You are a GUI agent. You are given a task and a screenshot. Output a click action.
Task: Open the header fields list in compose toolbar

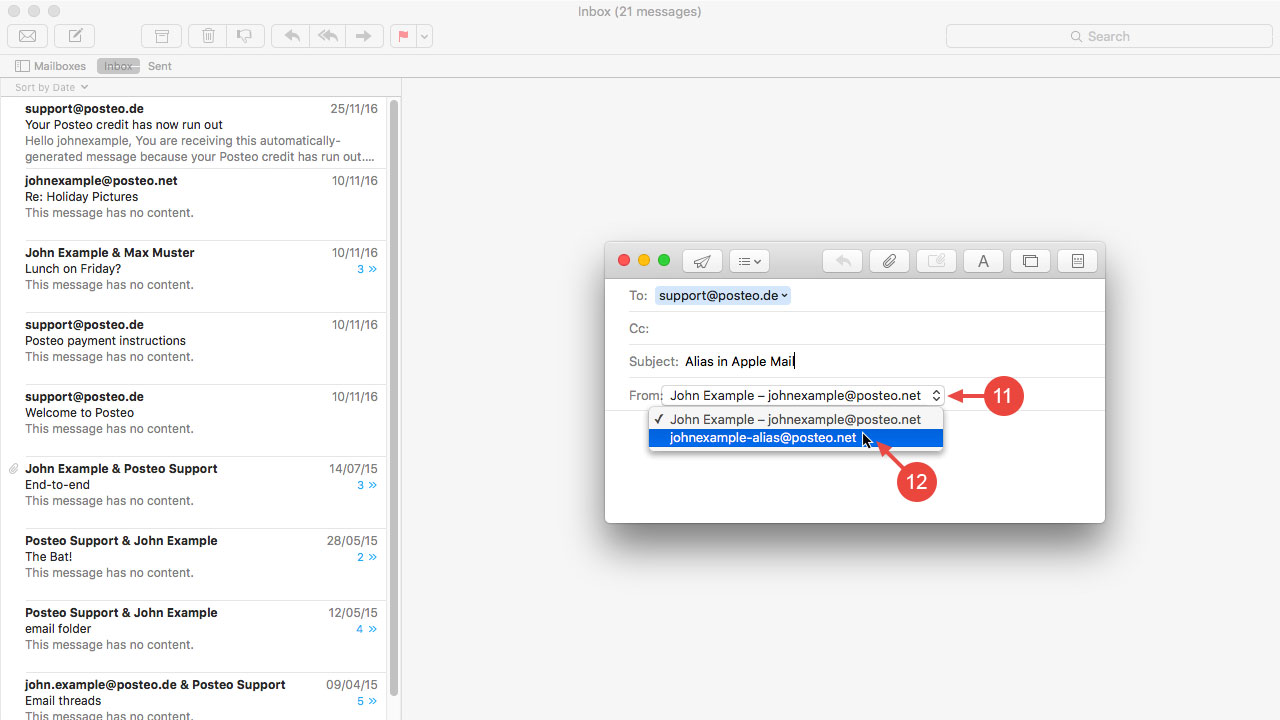749,261
